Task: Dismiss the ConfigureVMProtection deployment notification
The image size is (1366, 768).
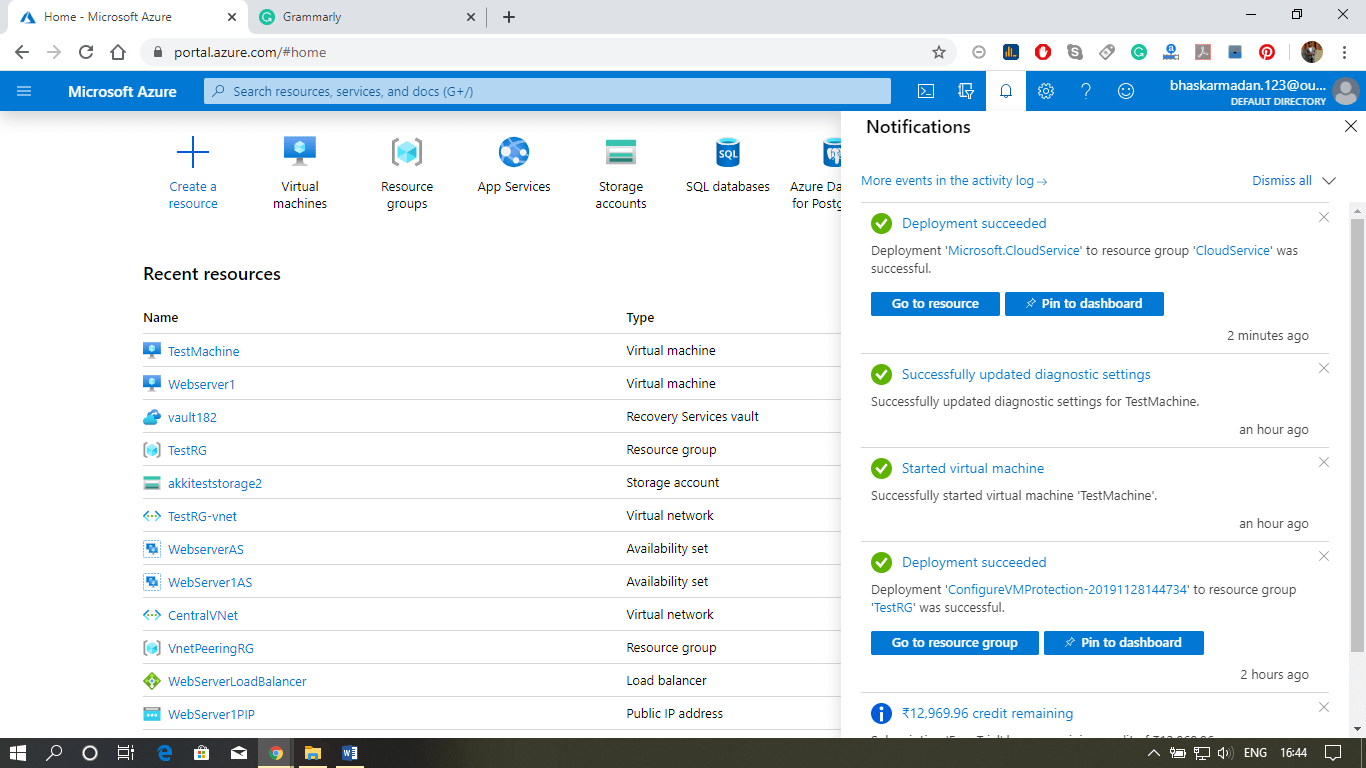Action: click(1324, 556)
